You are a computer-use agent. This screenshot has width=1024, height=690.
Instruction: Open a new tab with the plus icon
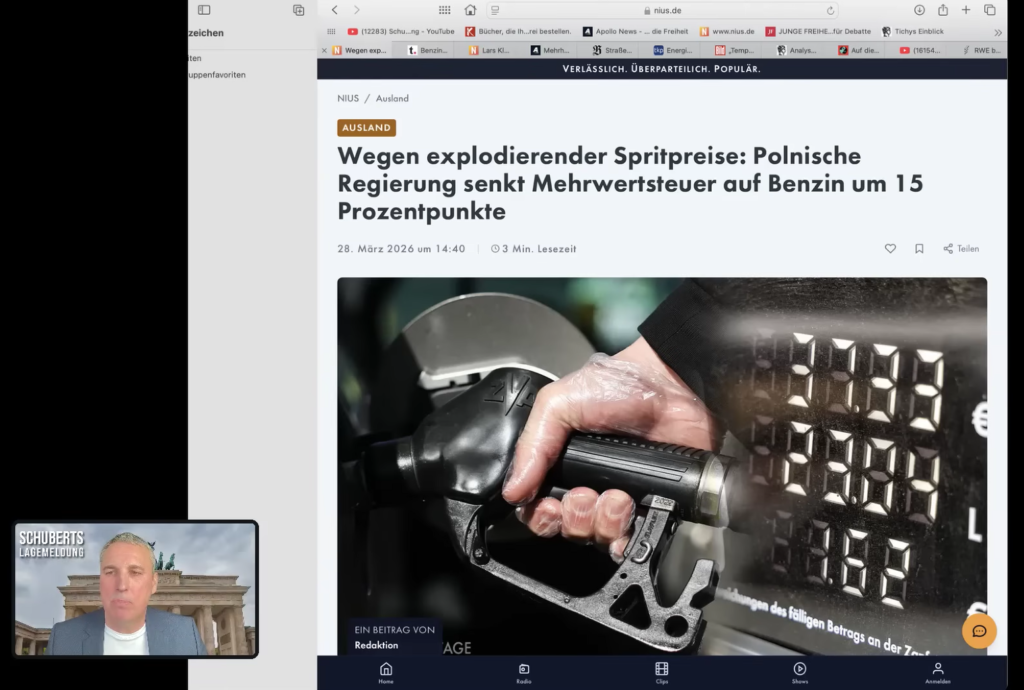coord(966,10)
